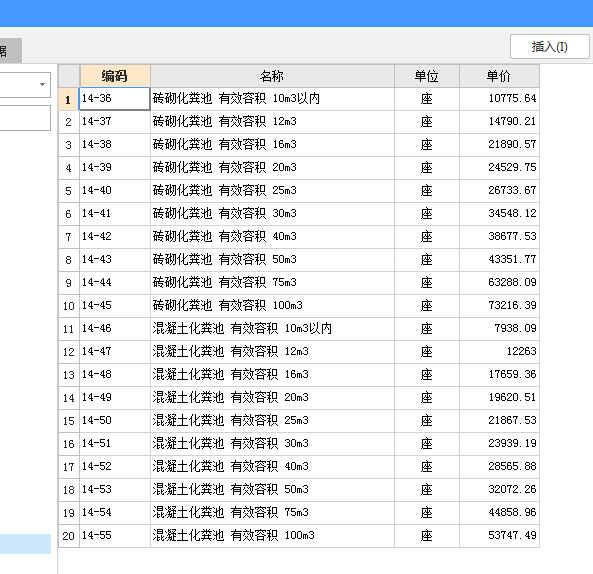Select the highlighted blue item in left panel

point(25,544)
